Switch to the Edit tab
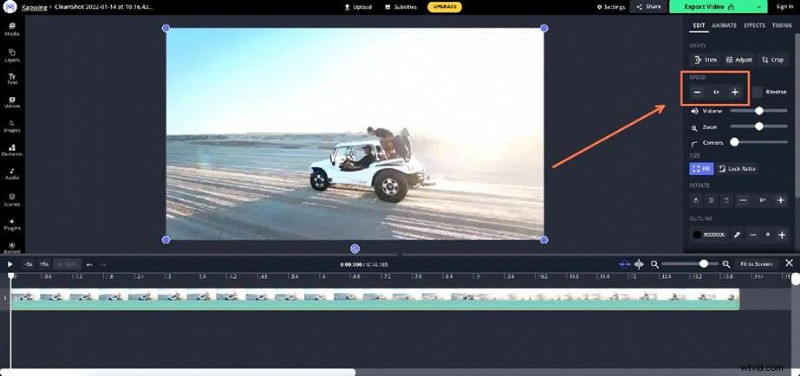 coord(698,26)
